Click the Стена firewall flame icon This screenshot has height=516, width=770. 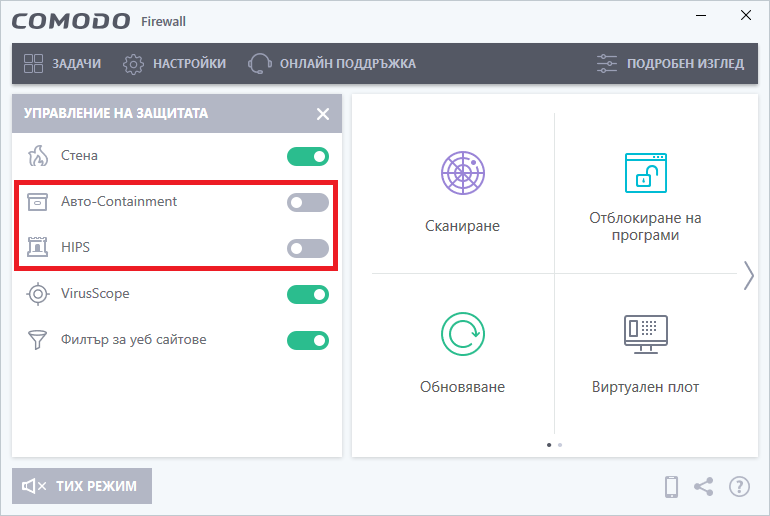38,156
